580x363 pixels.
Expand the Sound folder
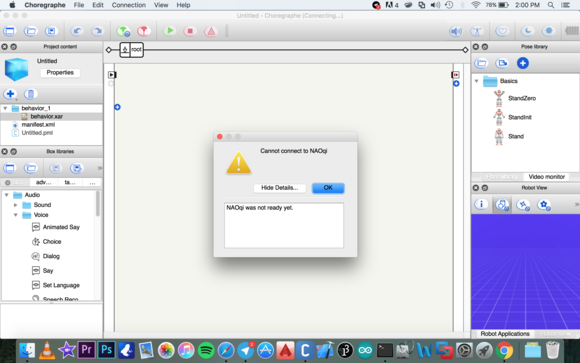(x=16, y=205)
